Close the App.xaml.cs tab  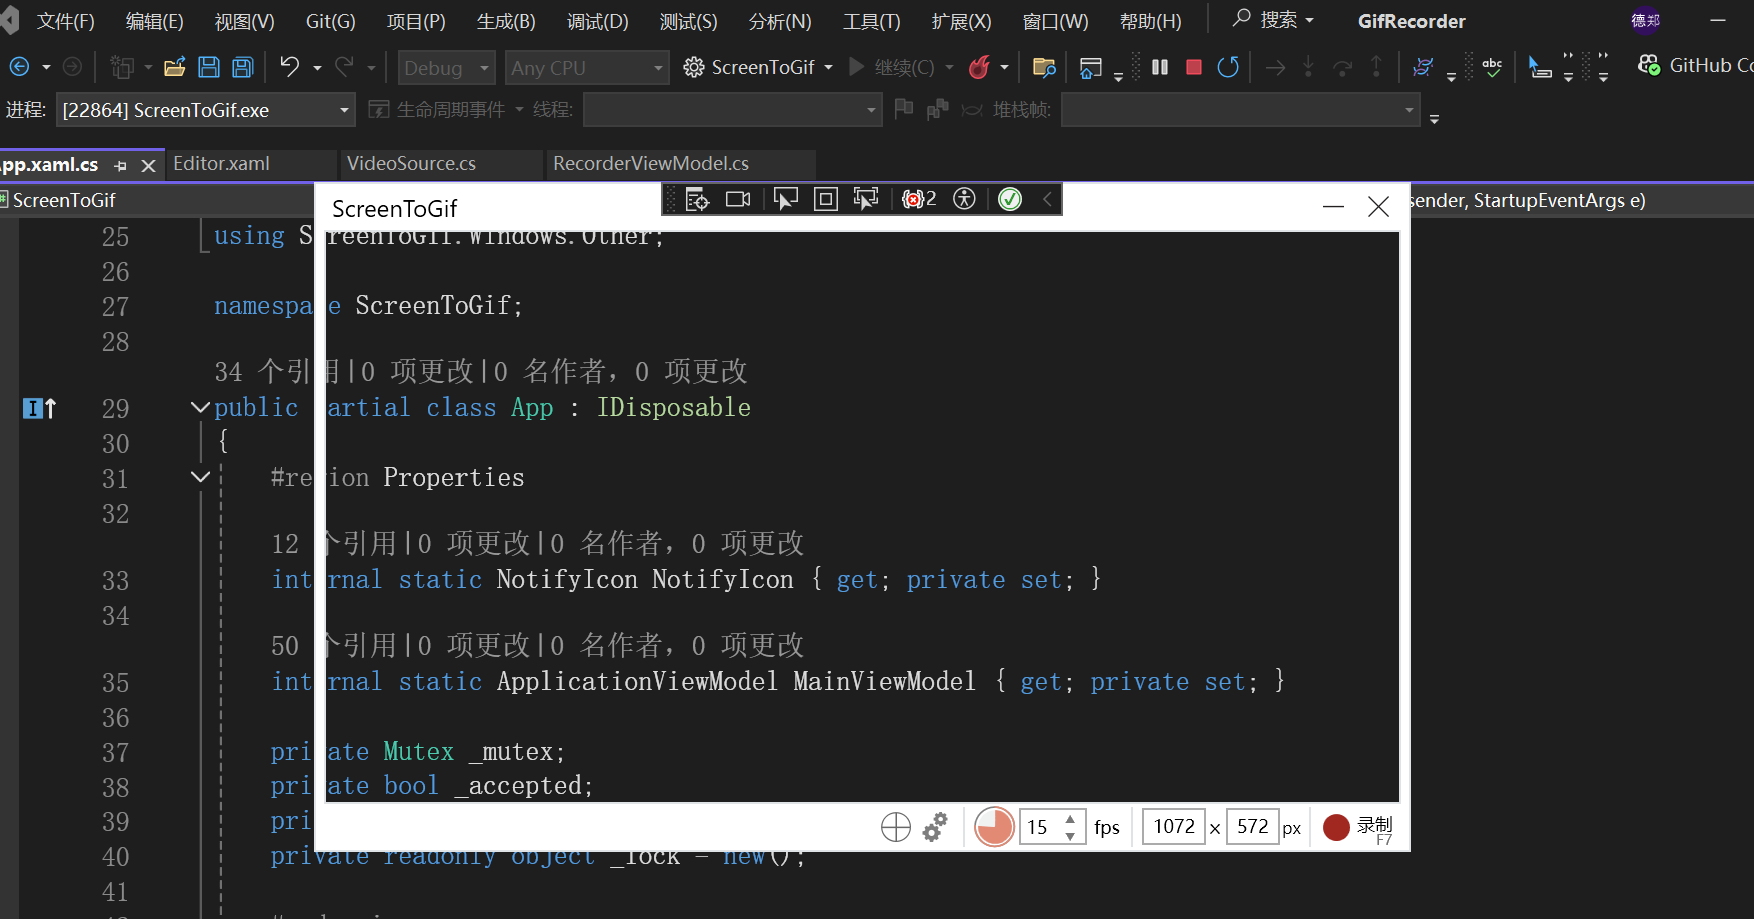tap(149, 165)
